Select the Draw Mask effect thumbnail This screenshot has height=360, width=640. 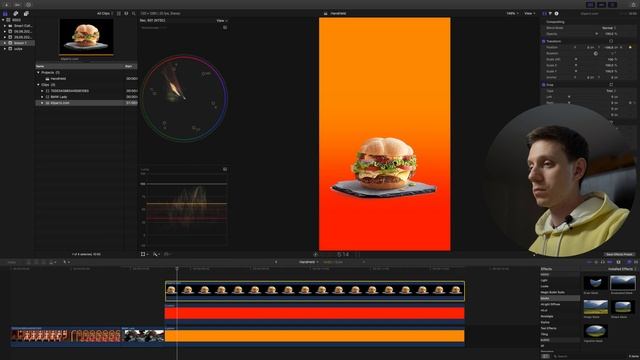pos(595,283)
